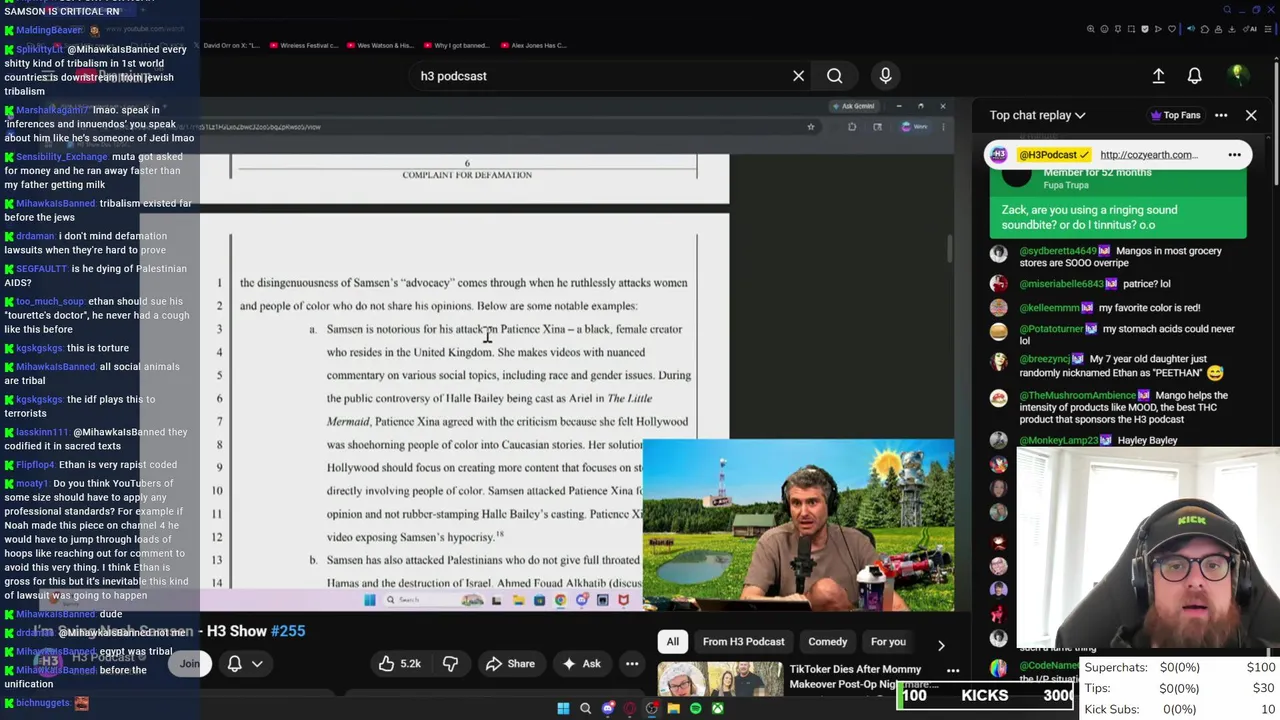Click the sidebar search icon at top right
Screen dimensions: 1280x720
(x=1228, y=10)
